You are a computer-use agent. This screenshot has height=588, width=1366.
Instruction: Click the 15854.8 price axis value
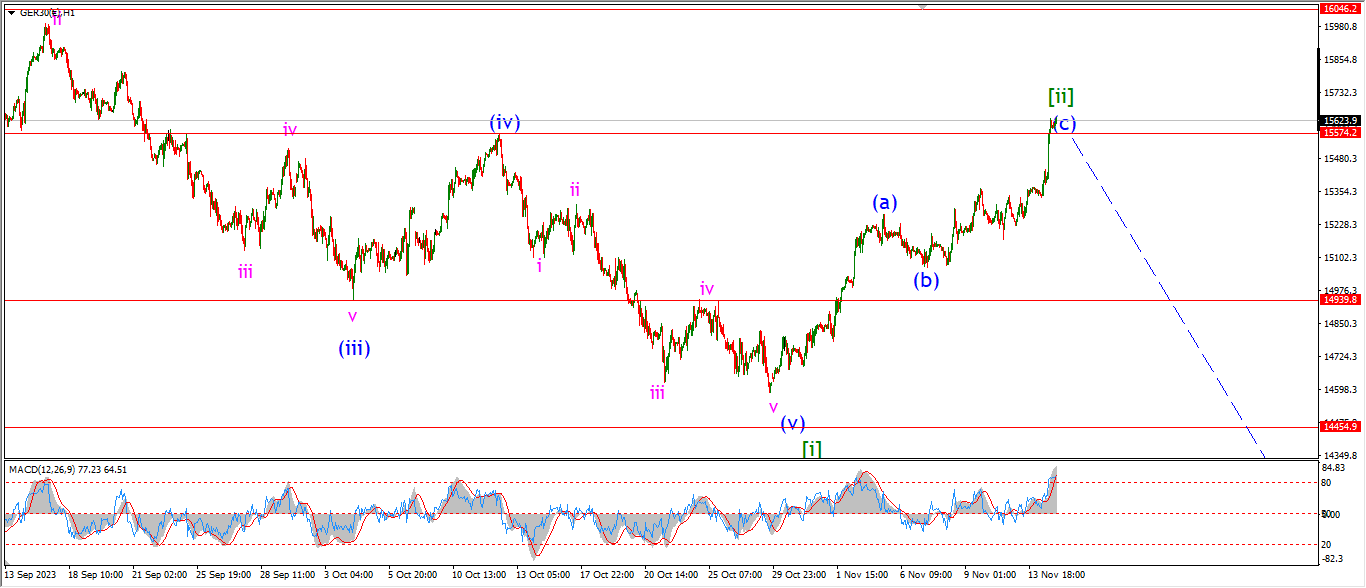(1339, 59)
